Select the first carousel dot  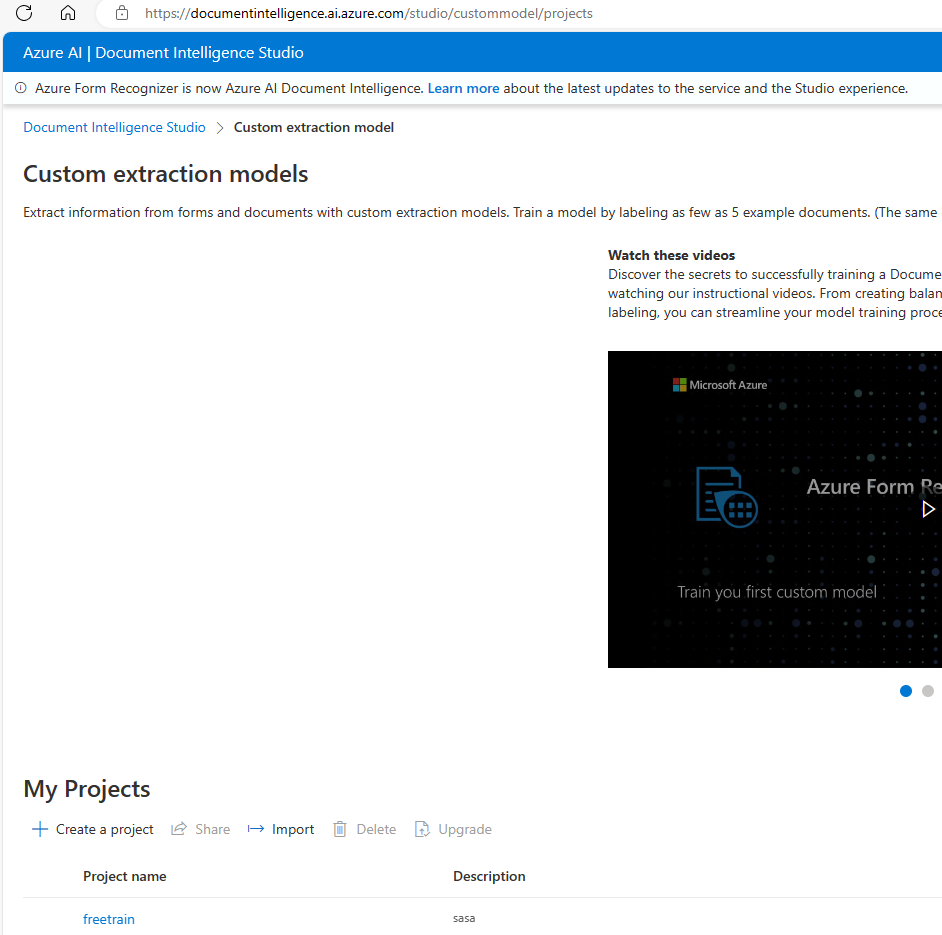906,691
